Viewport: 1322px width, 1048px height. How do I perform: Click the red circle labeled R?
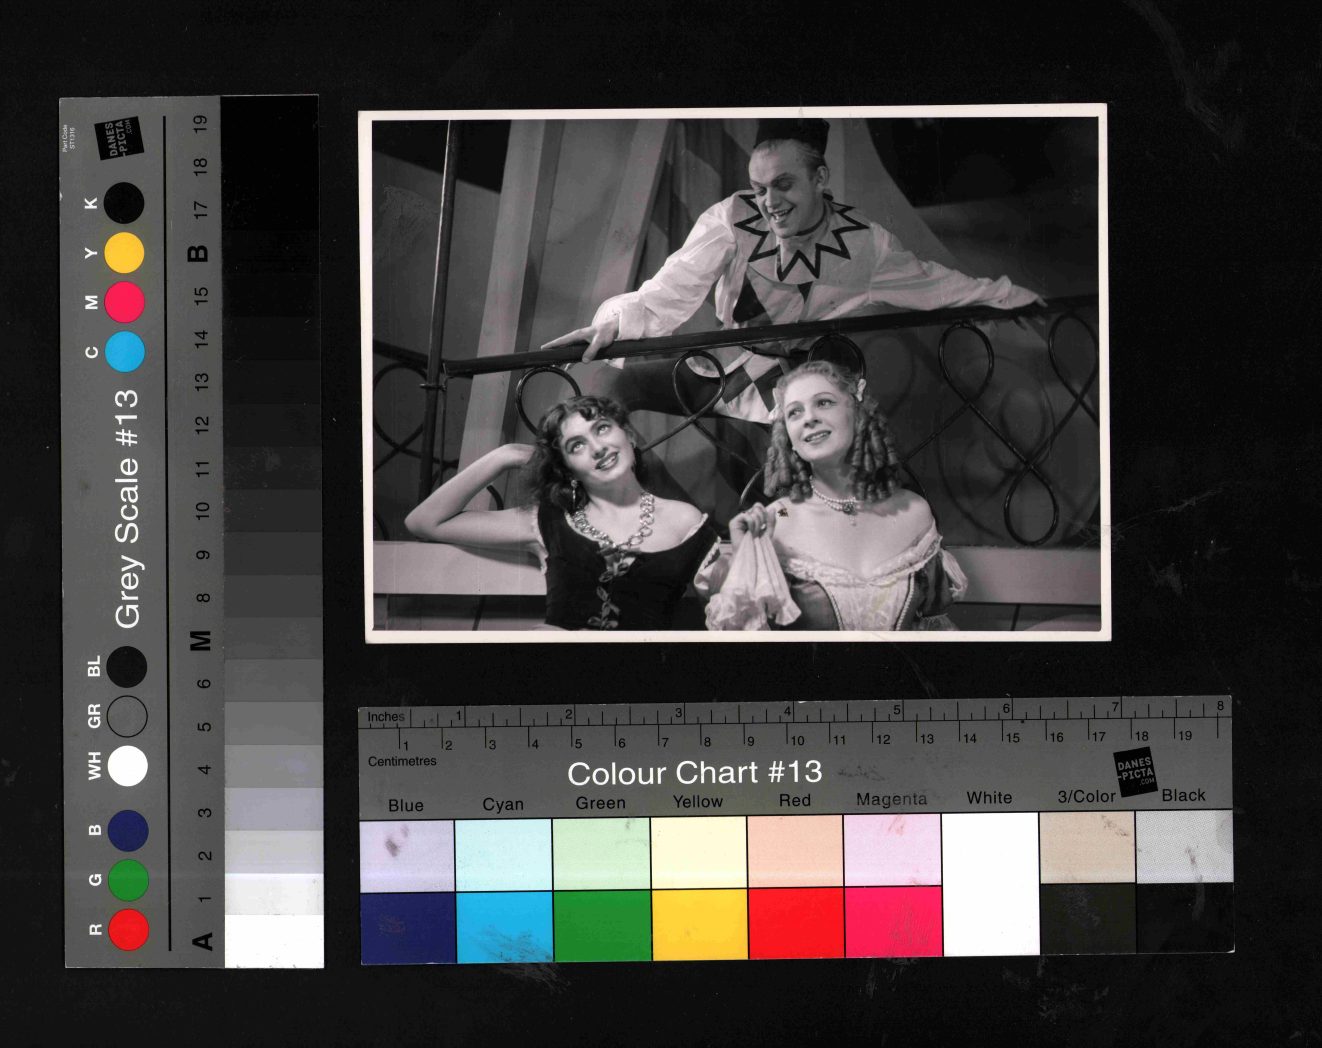tap(128, 929)
